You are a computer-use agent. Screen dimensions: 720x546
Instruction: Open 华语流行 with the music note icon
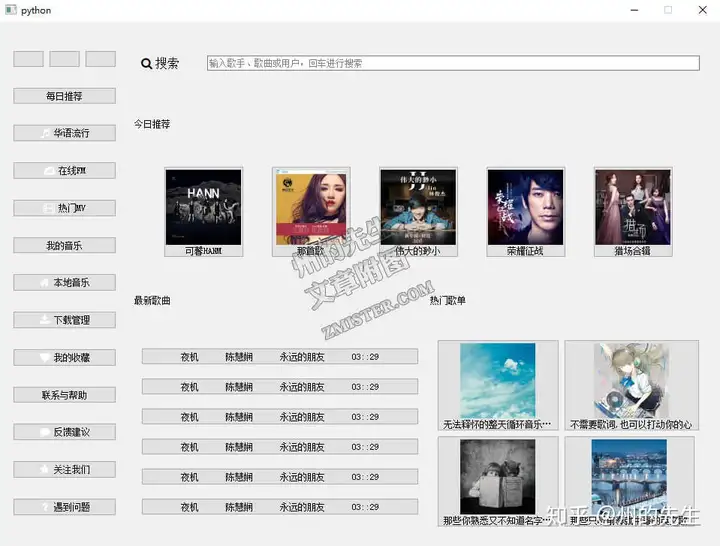(x=64, y=133)
